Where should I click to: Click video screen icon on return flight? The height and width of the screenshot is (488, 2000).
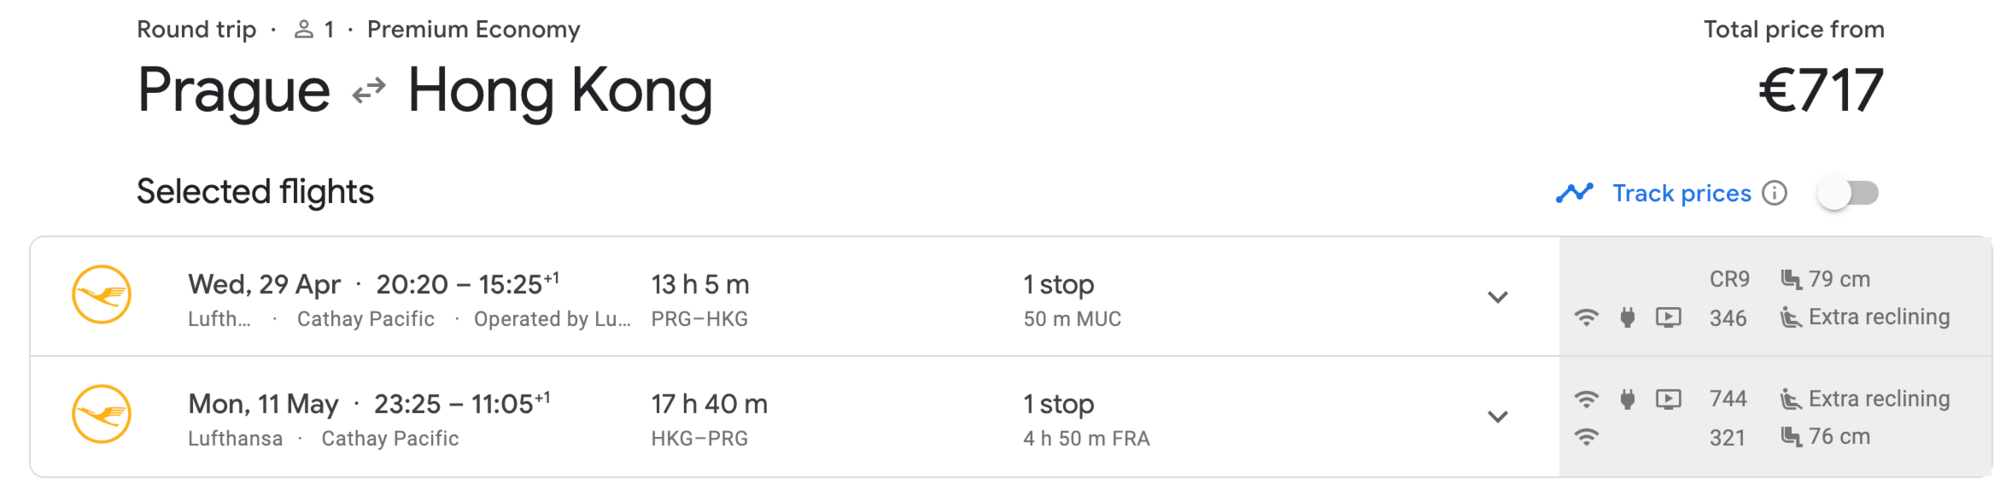[x=1668, y=399]
